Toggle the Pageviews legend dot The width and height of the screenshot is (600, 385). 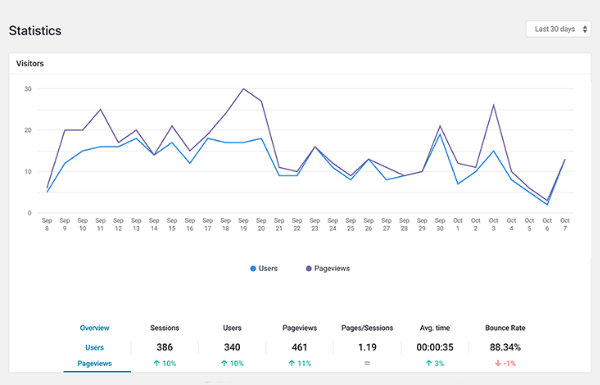pyautogui.click(x=308, y=269)
